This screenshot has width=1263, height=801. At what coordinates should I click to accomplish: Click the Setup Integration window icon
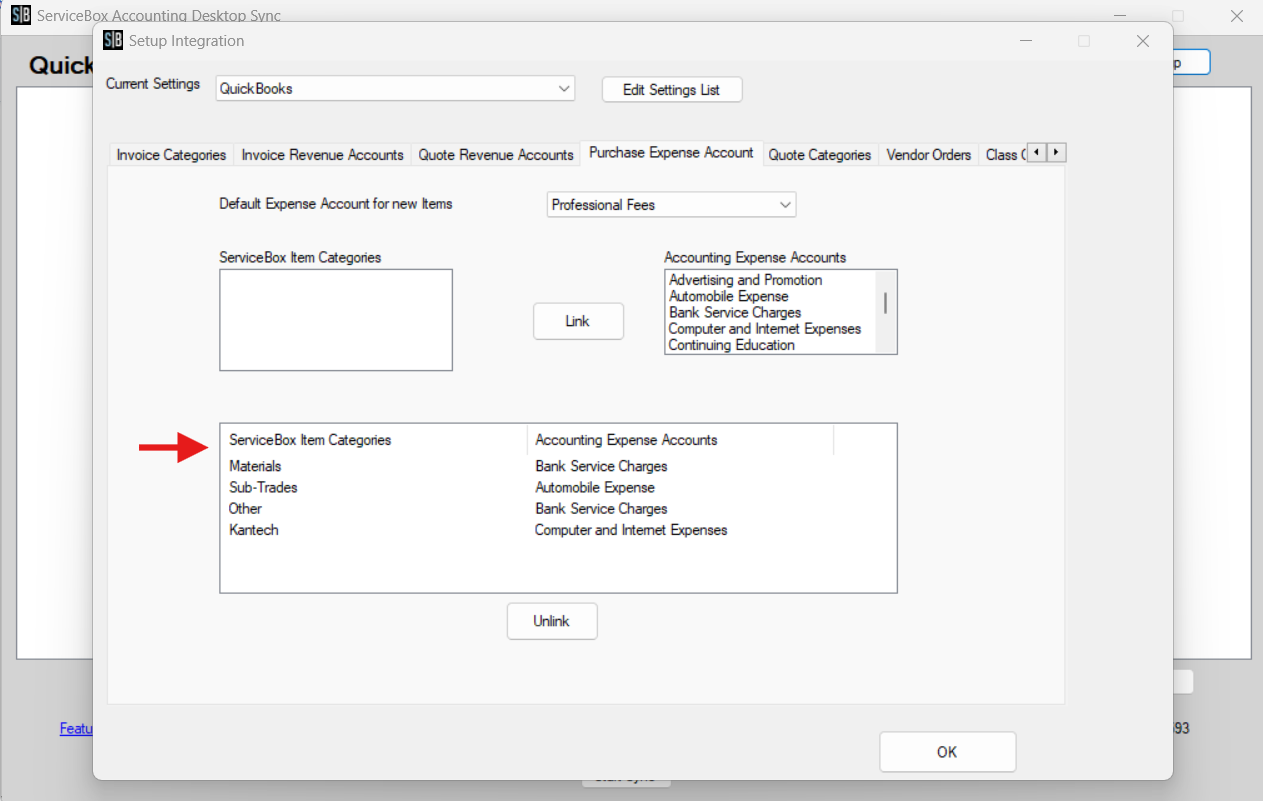point(113,41)
